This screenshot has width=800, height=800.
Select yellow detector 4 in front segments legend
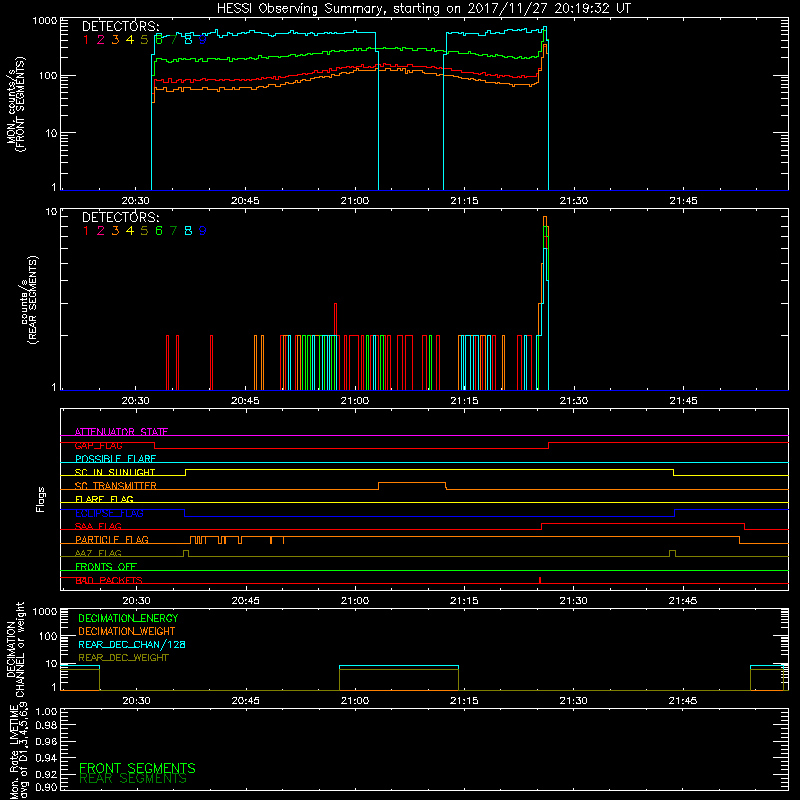click(x=130, y=40)
